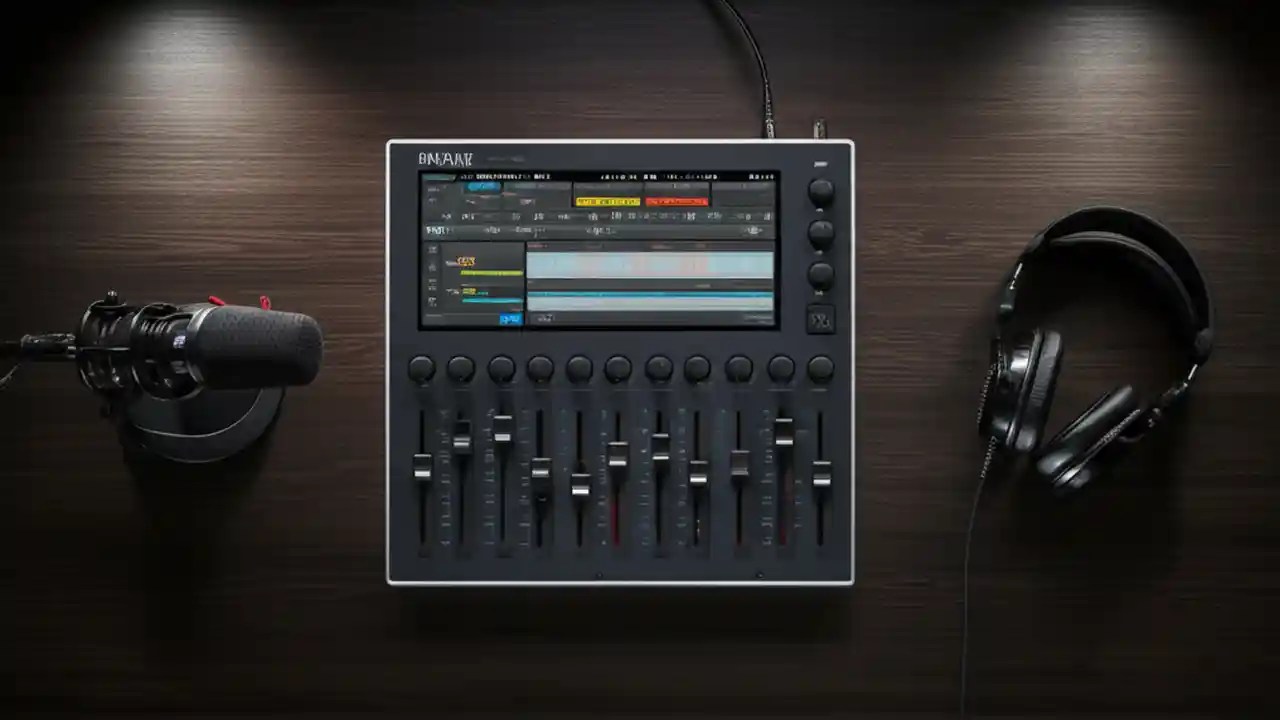Select the first icon in the left track sidebar

pos(433,248)
